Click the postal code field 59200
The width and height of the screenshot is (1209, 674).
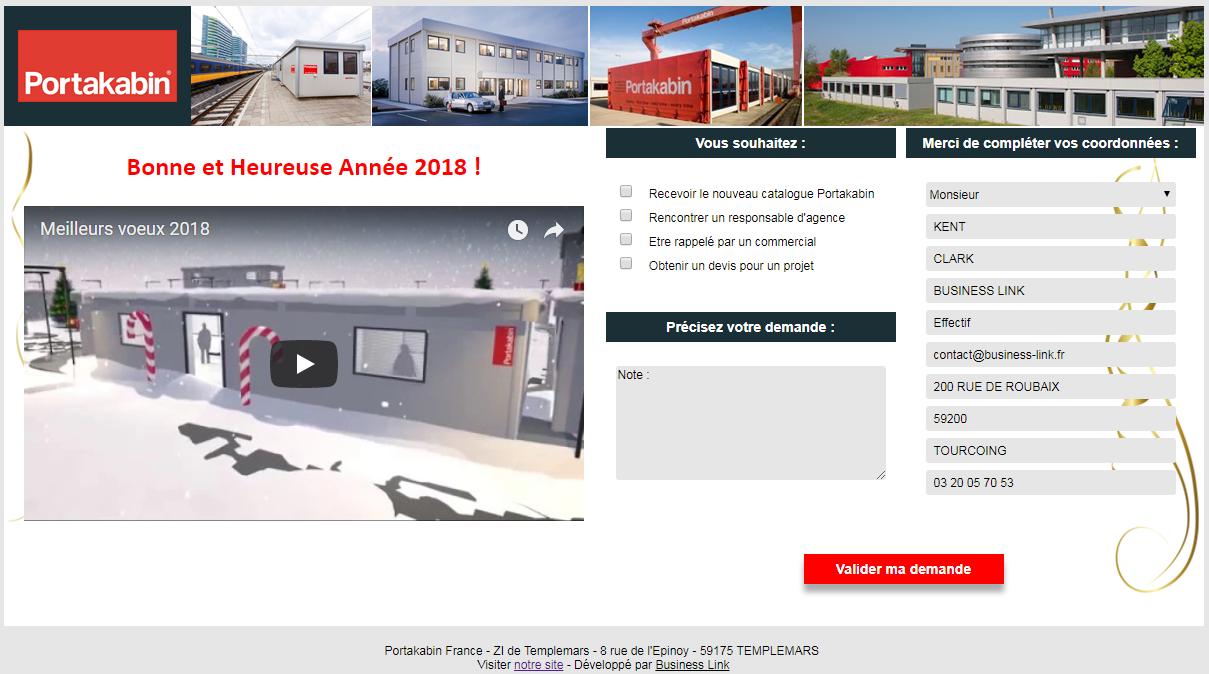tap(1050, 419)
